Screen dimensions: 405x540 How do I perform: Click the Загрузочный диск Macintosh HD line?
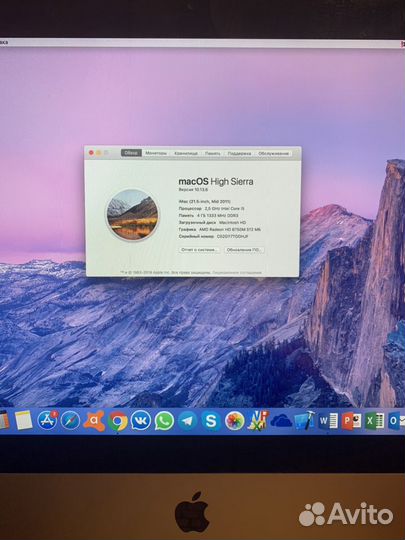point(212,222)
